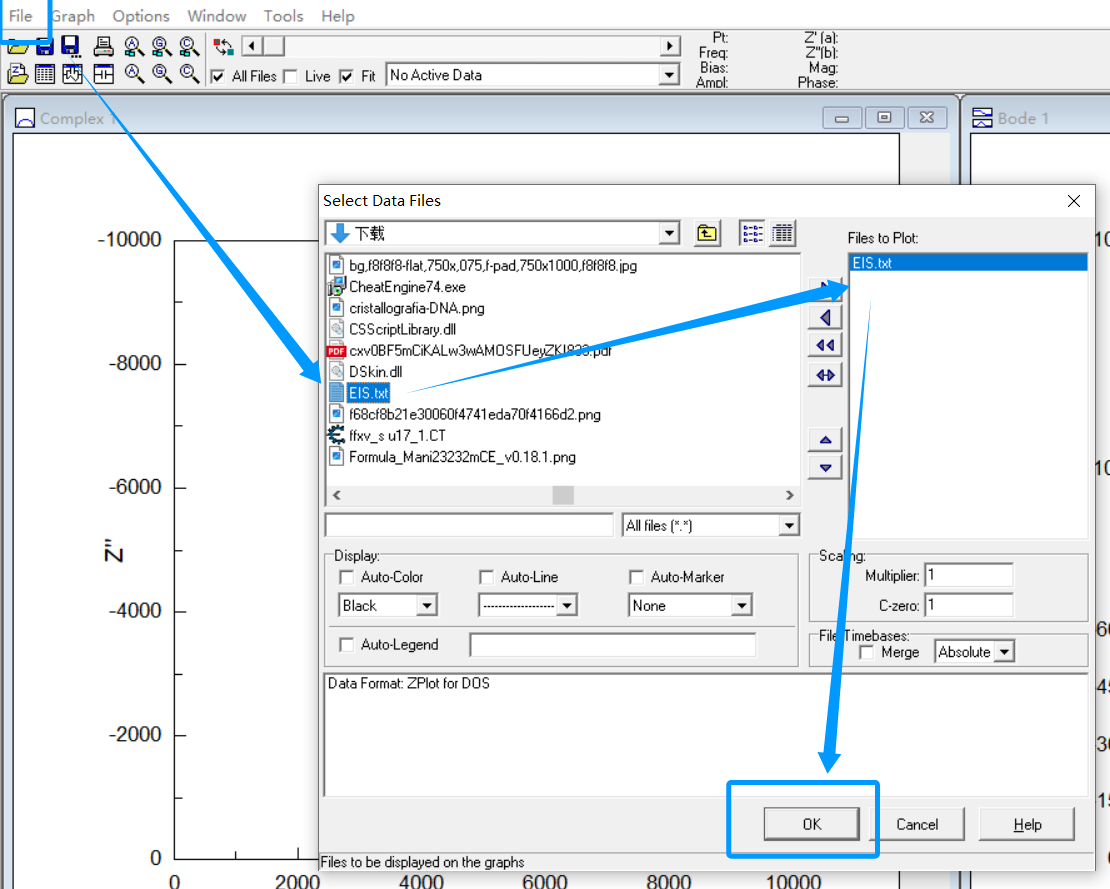Open the Tools menu
The height and width of the screenshot is (889, 1110).
[x=283, y=16]
